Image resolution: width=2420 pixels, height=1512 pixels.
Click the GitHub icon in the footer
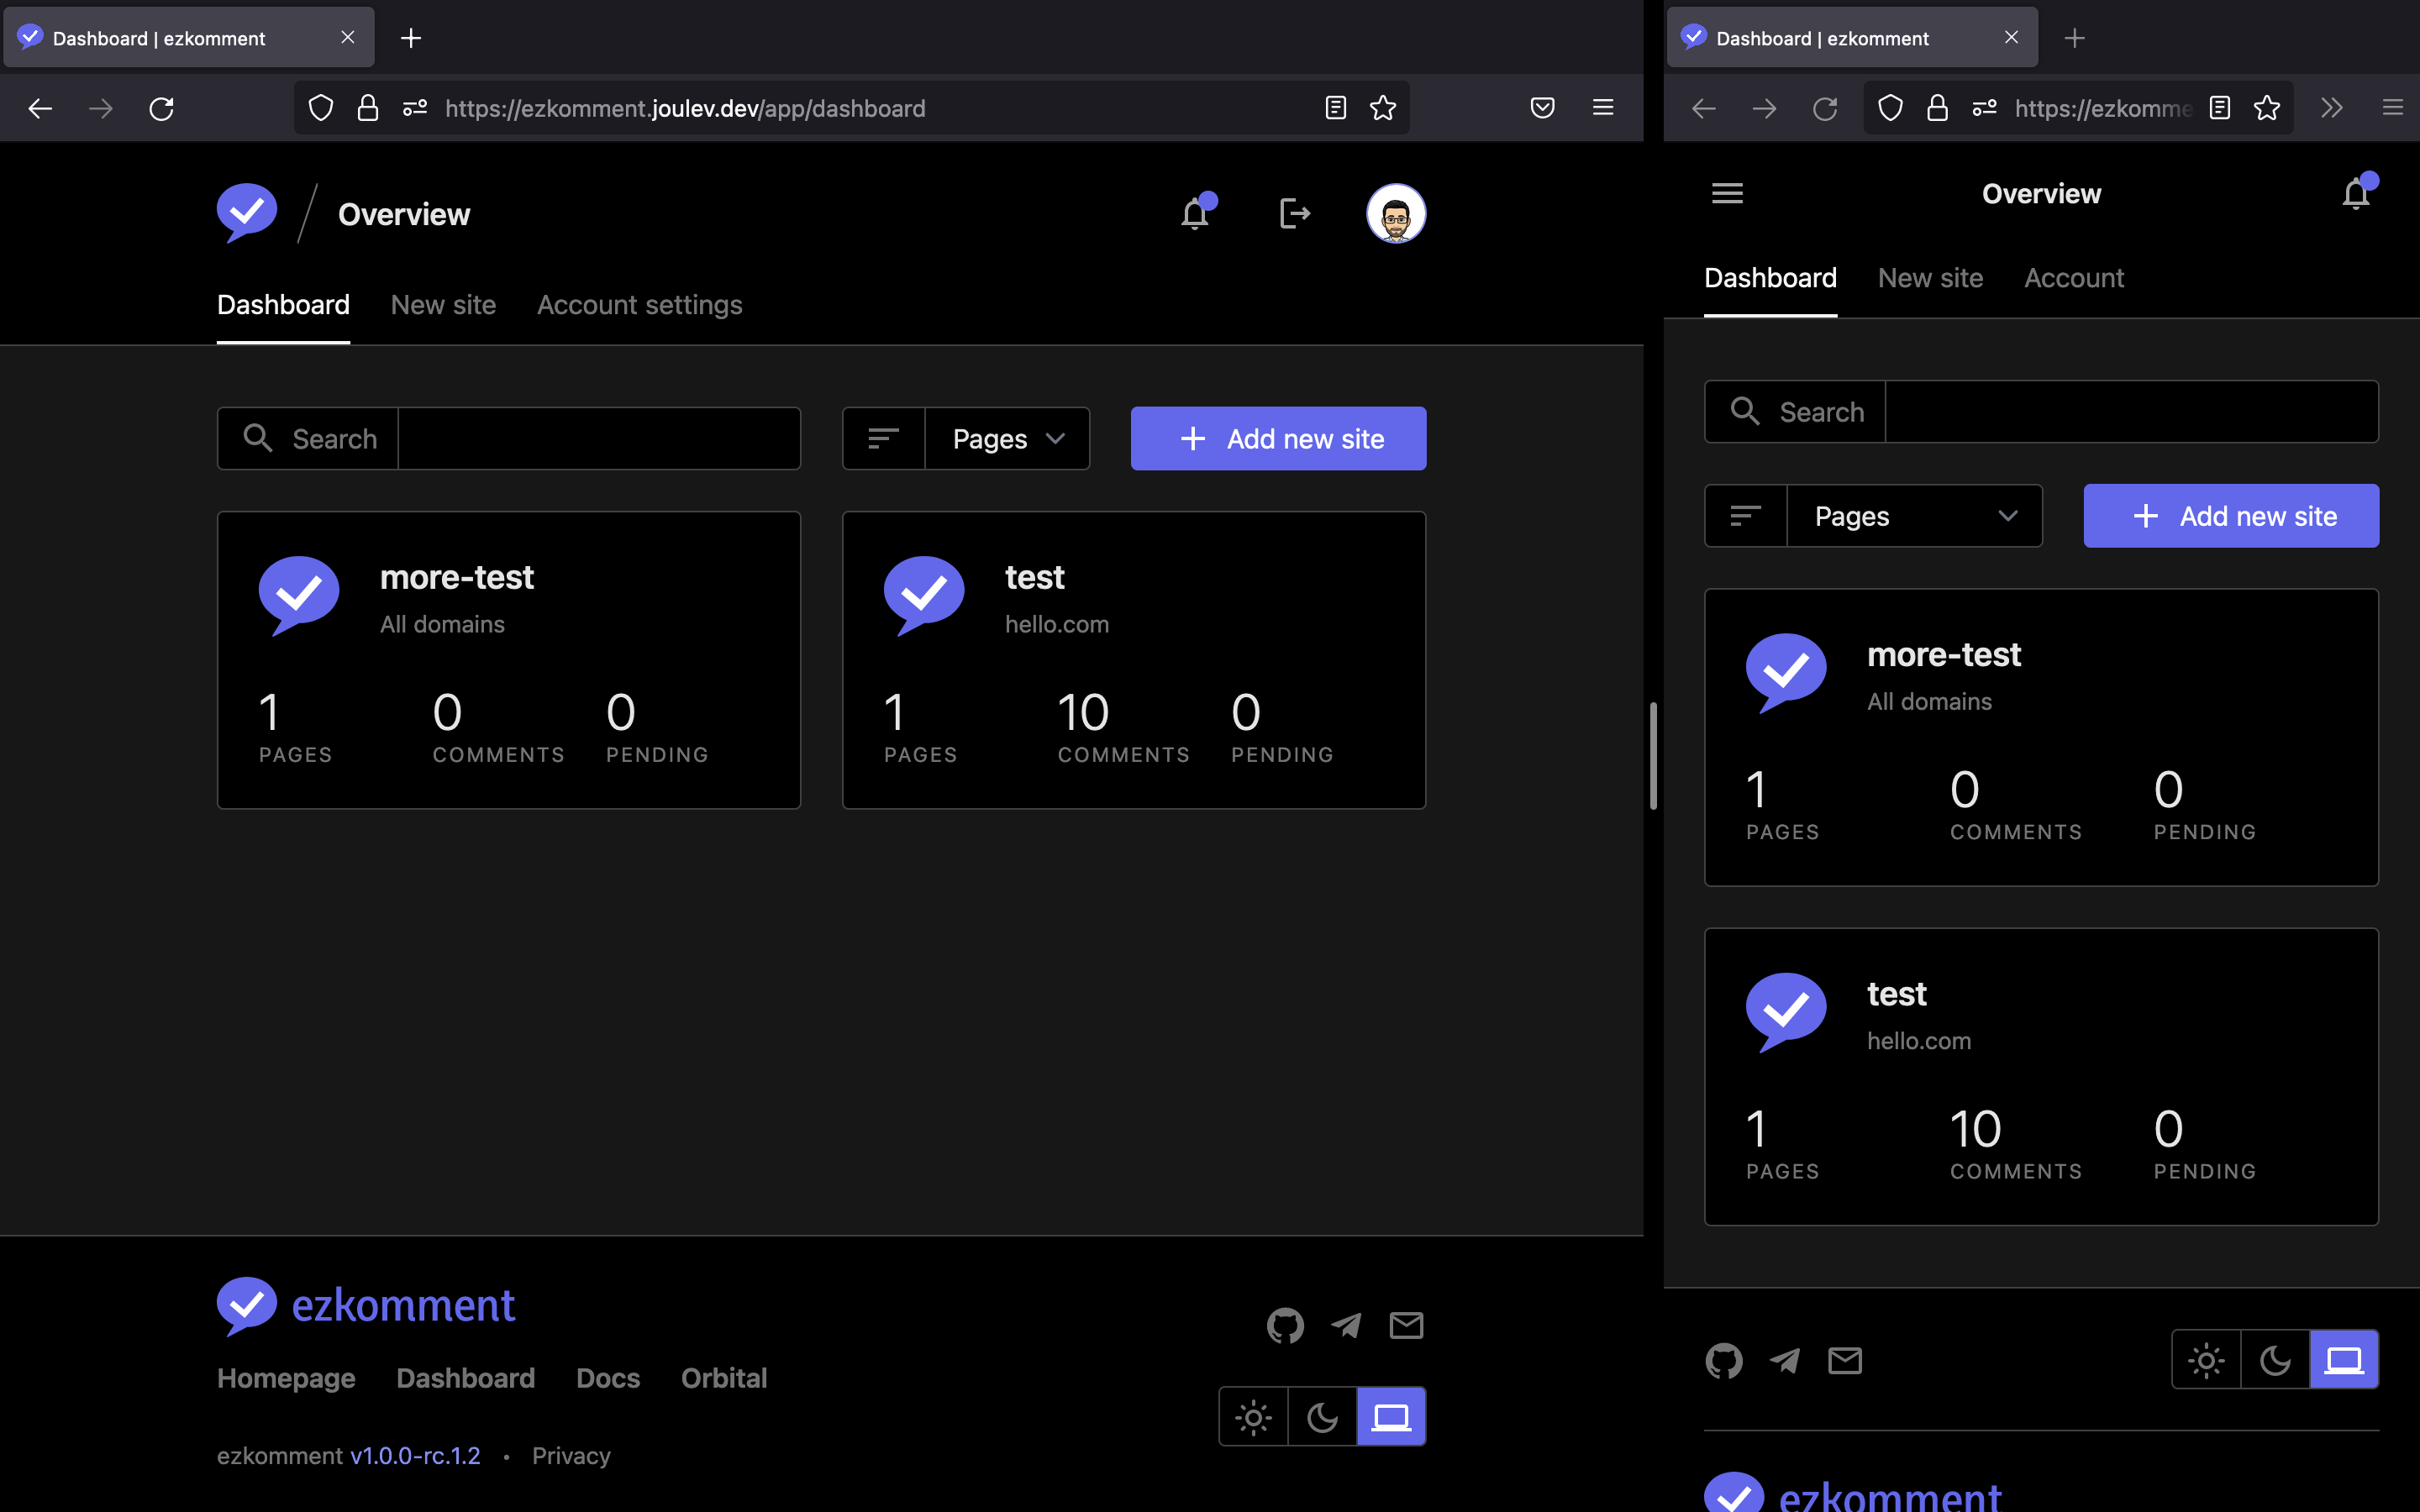coord(1286,1326)
